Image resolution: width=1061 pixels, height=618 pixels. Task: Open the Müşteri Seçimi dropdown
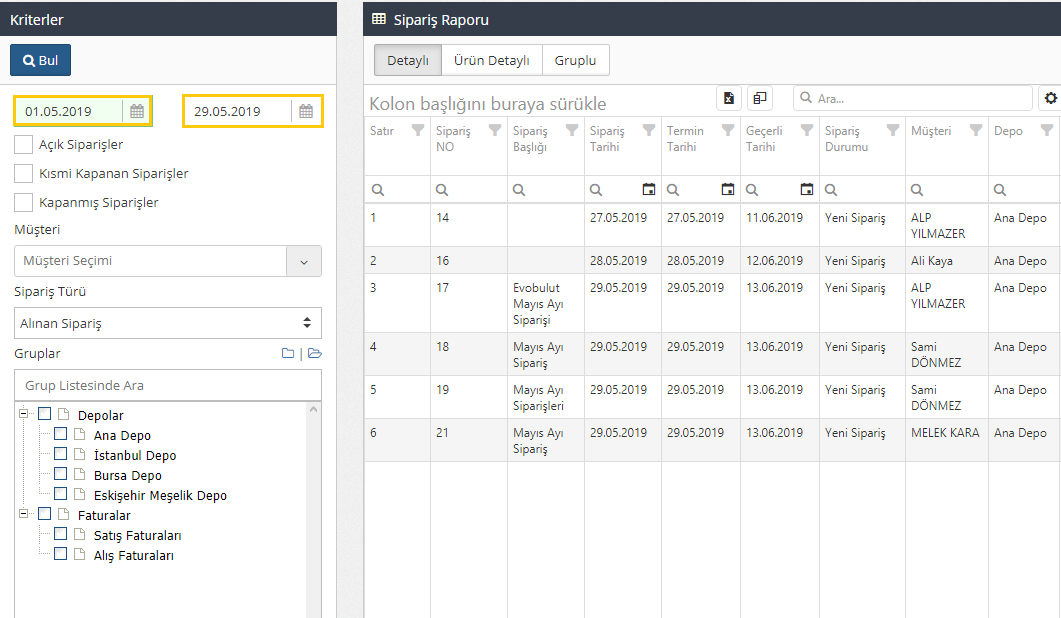(304, 261)
